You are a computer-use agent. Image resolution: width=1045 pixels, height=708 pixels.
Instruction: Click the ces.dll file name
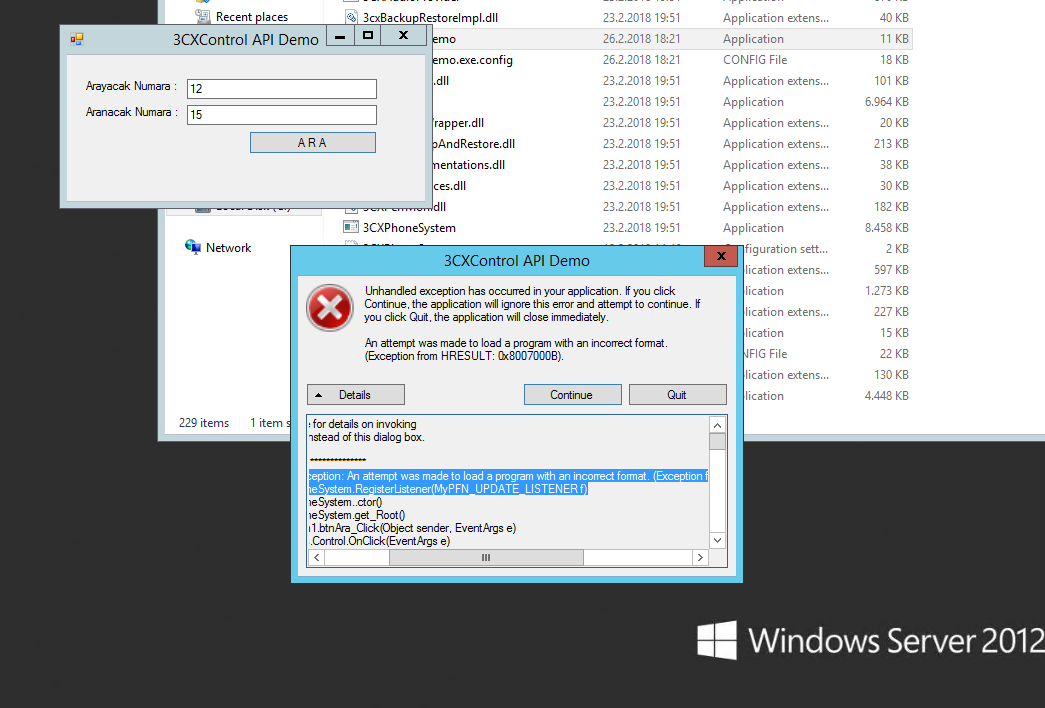[x=449, y=185]
